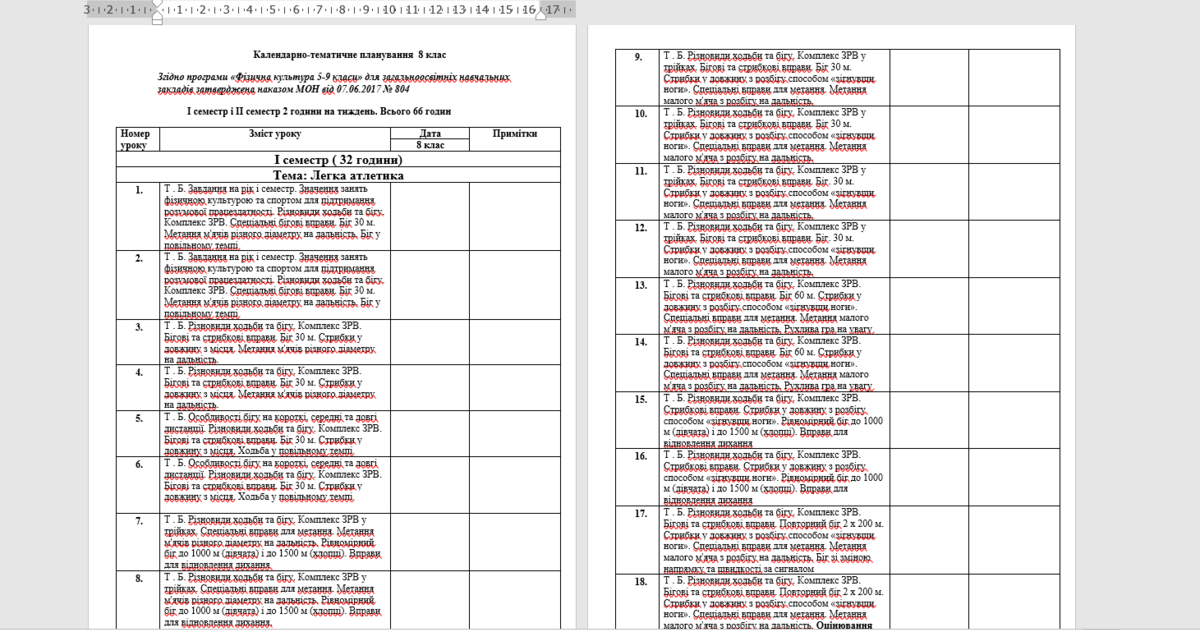Image resolution: width=1200 pixels, height=630 pixels.
Task: Click the First Line Indent marker on ruler
Action: 158,6
